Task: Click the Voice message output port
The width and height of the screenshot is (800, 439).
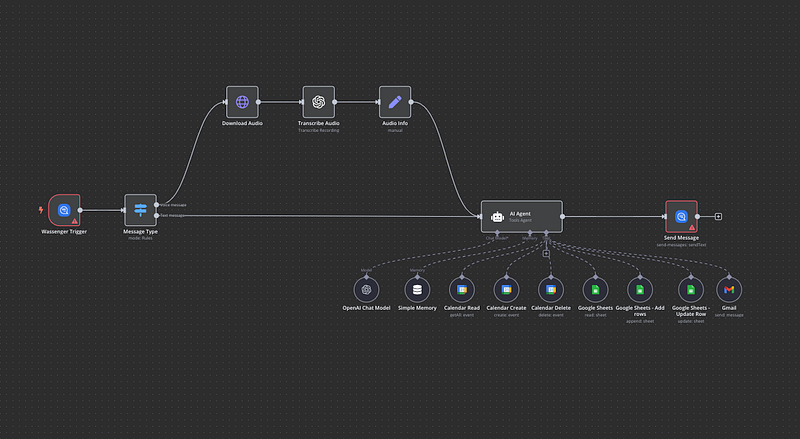Action: coord(158,204)
